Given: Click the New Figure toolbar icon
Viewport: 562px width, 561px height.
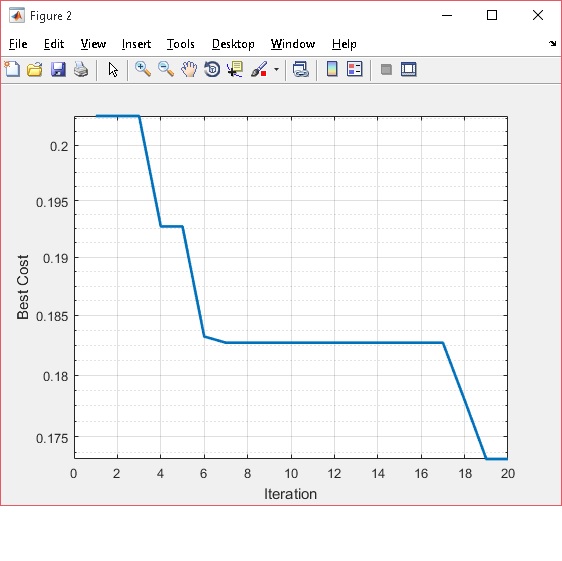Looking at the screenshot, I should (x=12, y=69).
